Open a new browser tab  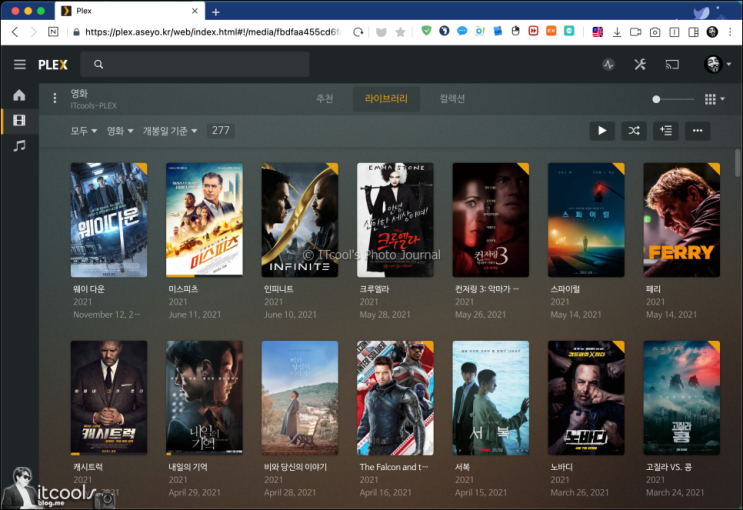coord(216,12)
